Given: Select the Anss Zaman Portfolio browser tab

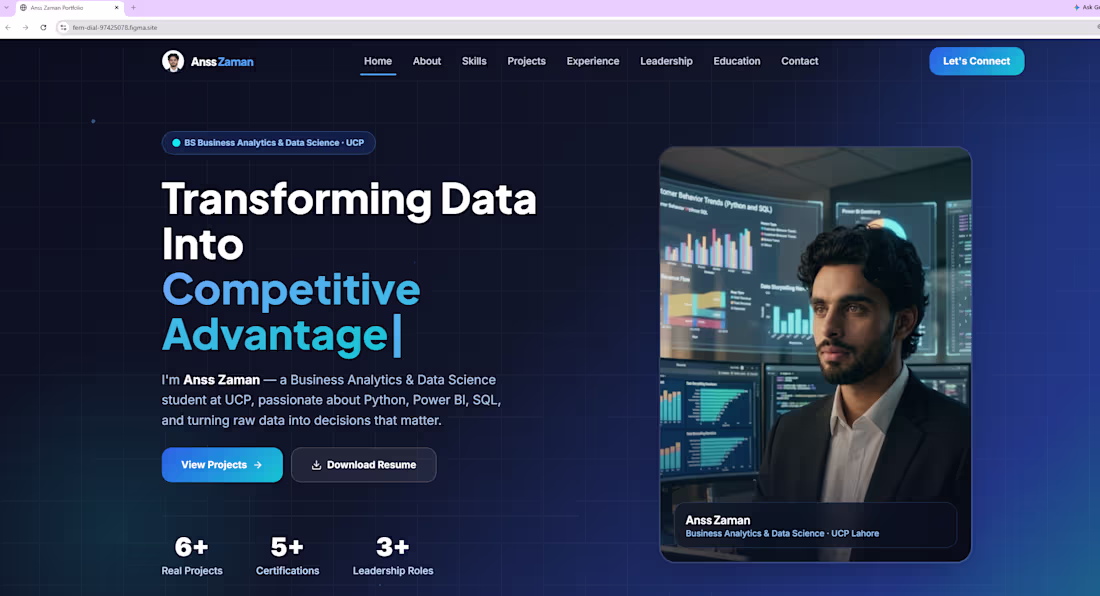Looking at the screenshot, I should tap(69, 8).
